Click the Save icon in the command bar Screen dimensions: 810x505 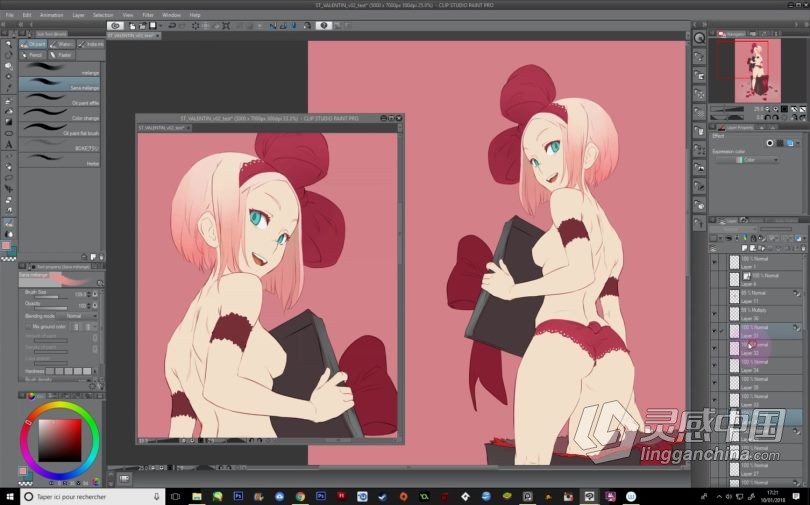pyautogui.click(x=152, y=25)
